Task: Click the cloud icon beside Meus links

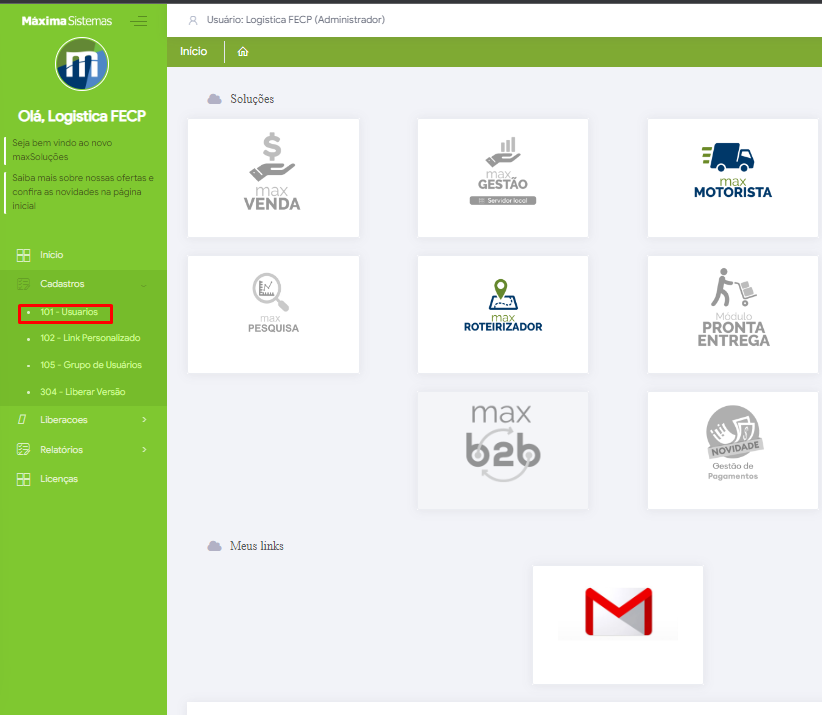Action: pos(214,546)
